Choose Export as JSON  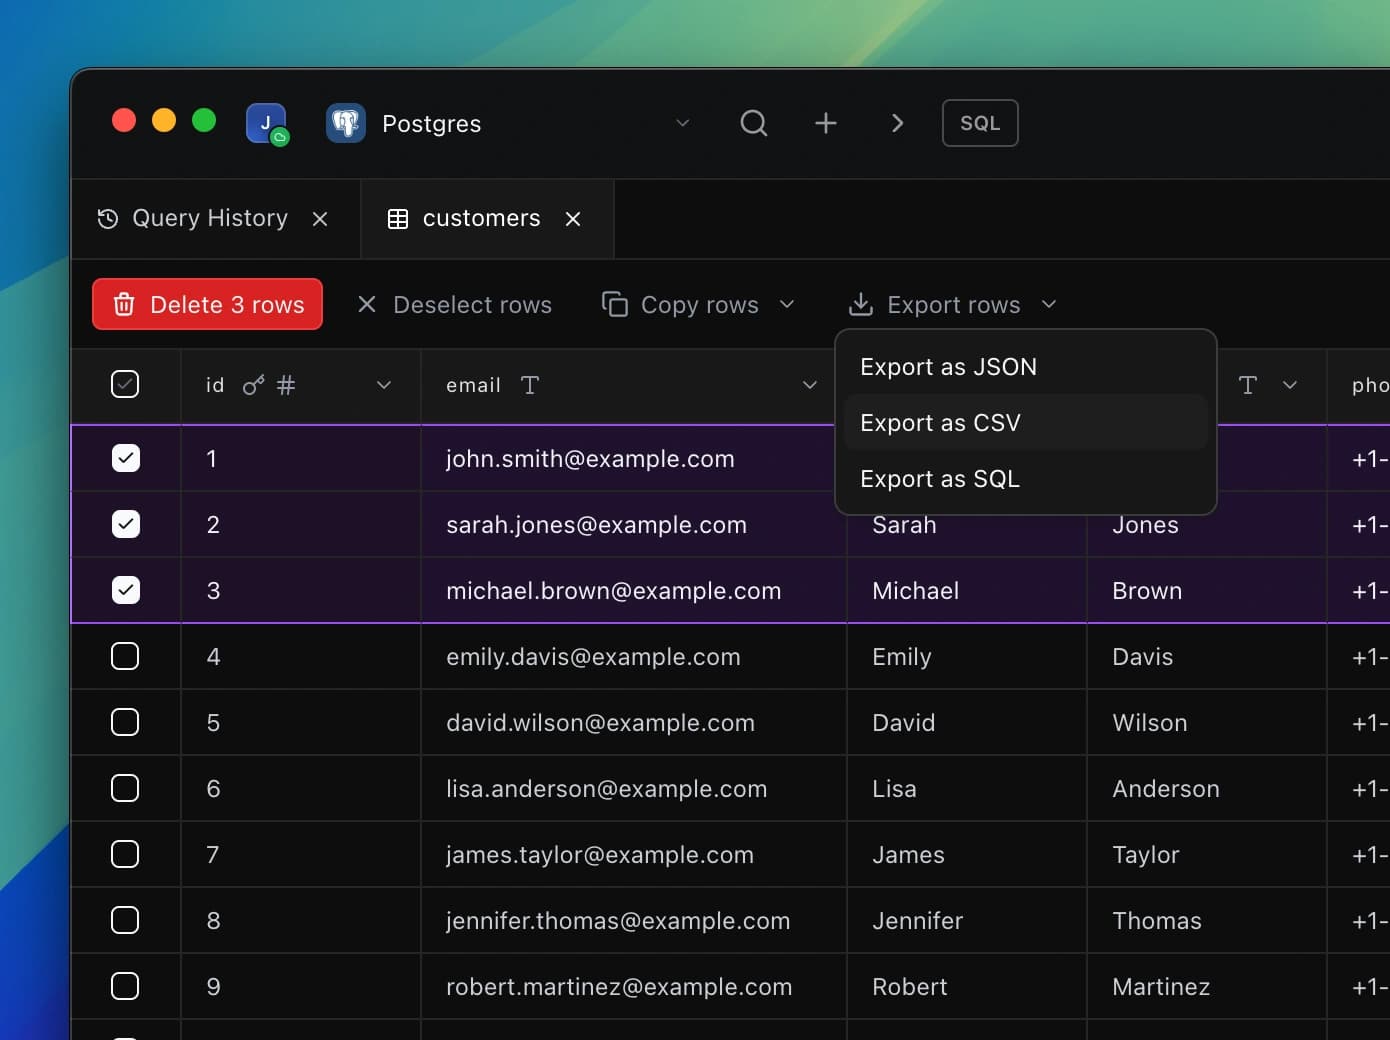point(1026,367)
